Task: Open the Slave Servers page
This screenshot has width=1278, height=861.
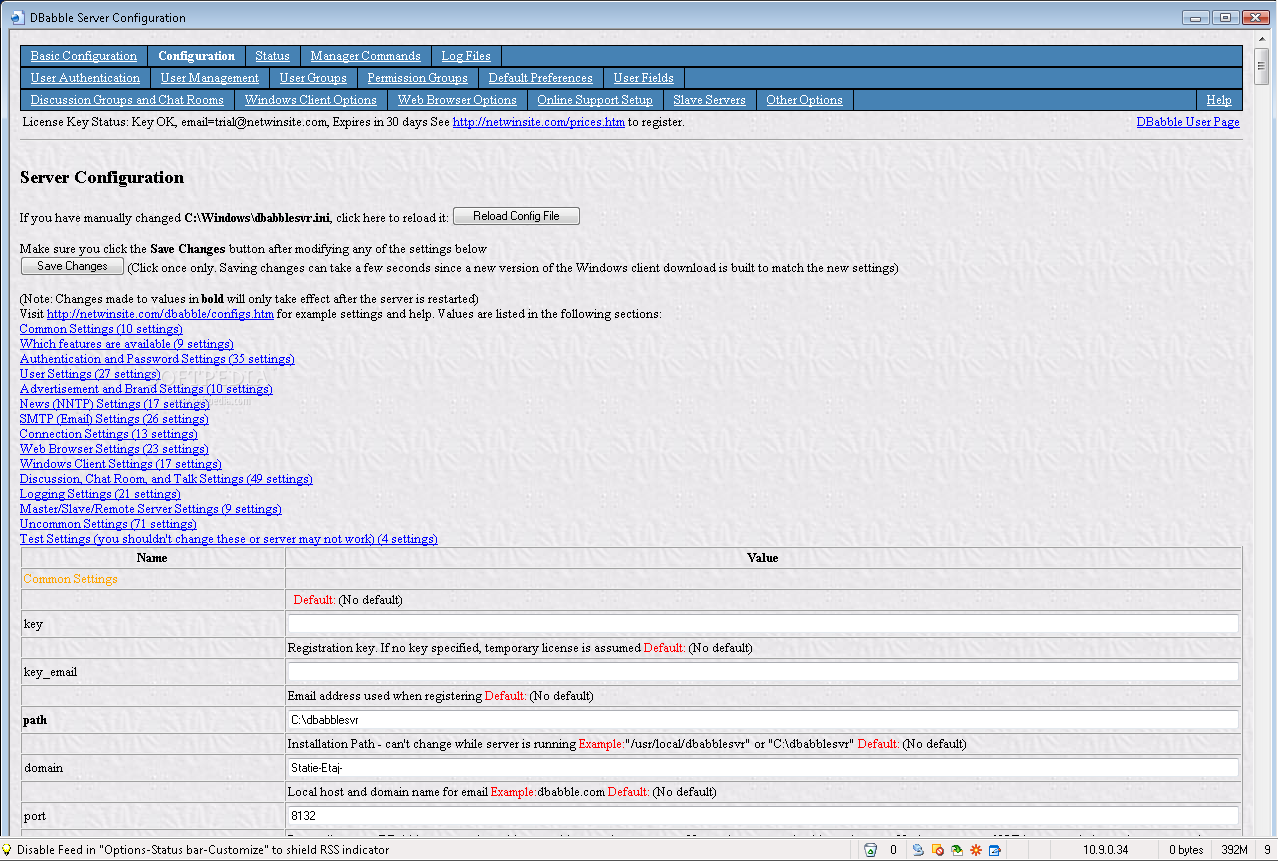Action: (x=709, y=100)
